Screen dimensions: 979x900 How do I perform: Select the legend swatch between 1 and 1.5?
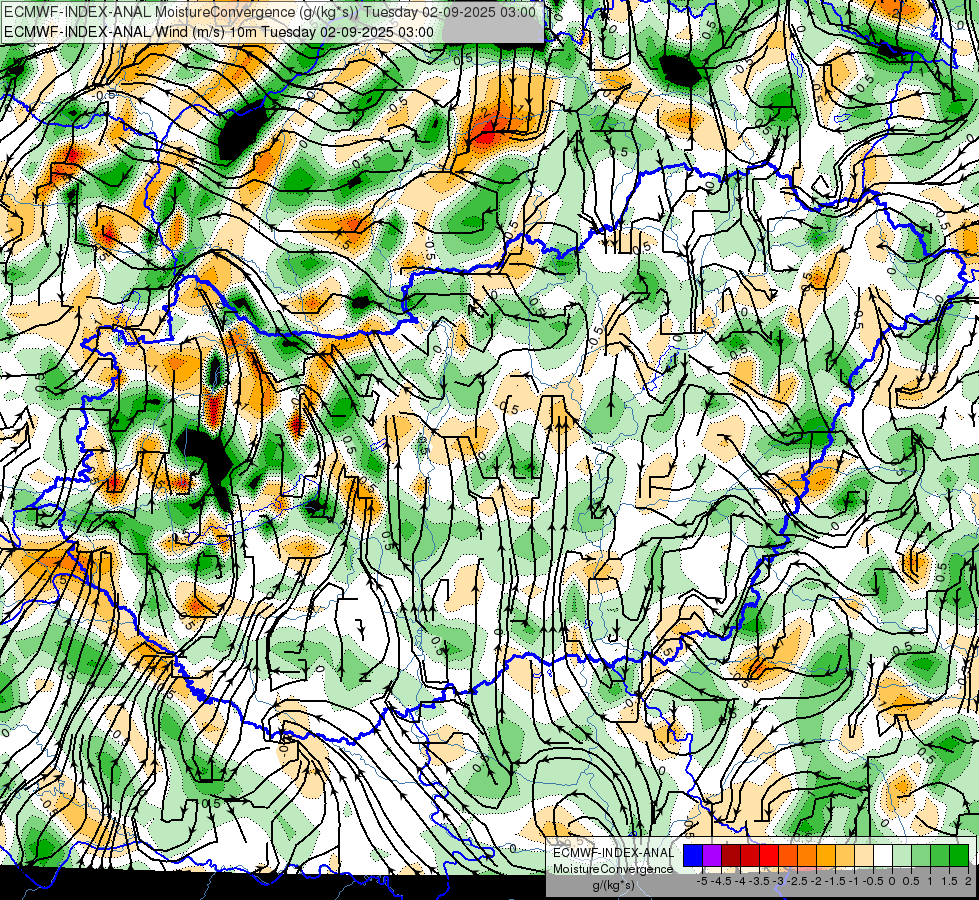940,856
